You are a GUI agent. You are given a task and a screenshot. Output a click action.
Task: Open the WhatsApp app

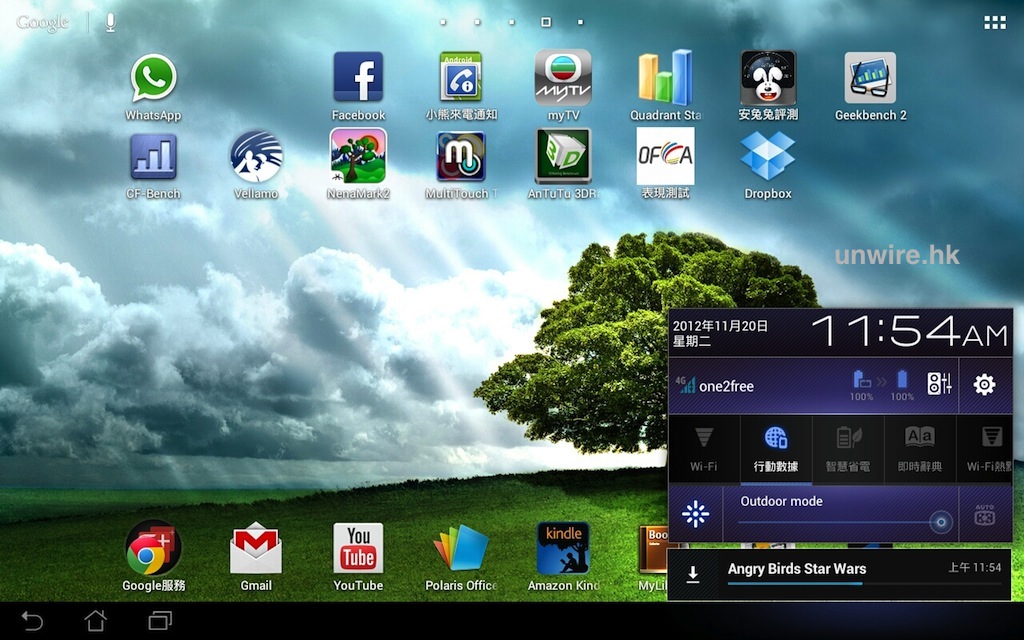coord(153,79)
